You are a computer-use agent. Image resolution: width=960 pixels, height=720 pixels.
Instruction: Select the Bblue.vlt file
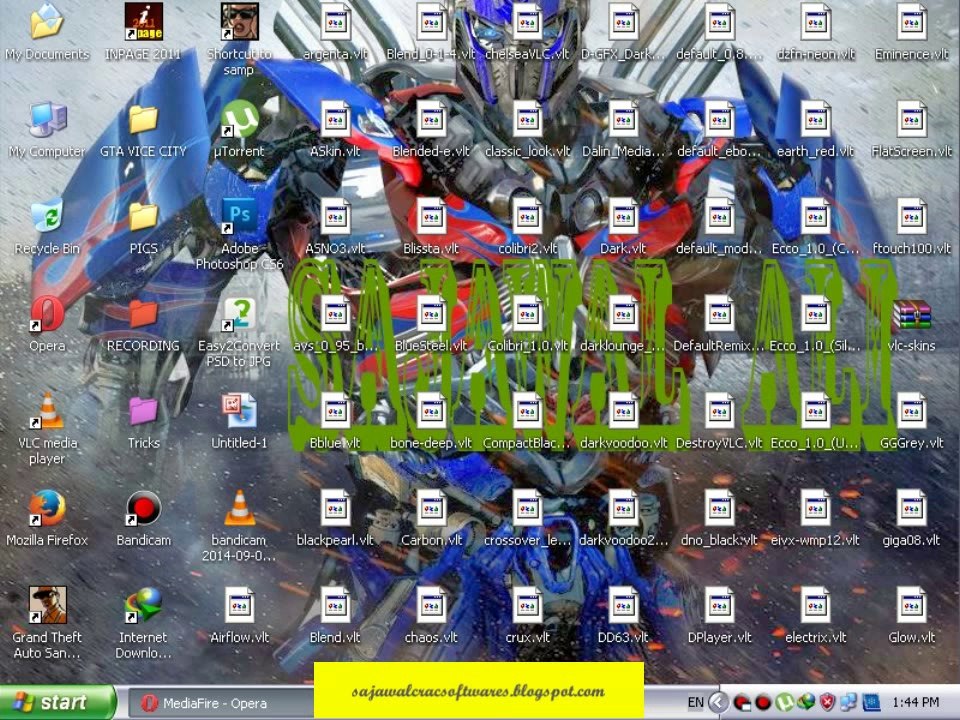tap(336, 411)
